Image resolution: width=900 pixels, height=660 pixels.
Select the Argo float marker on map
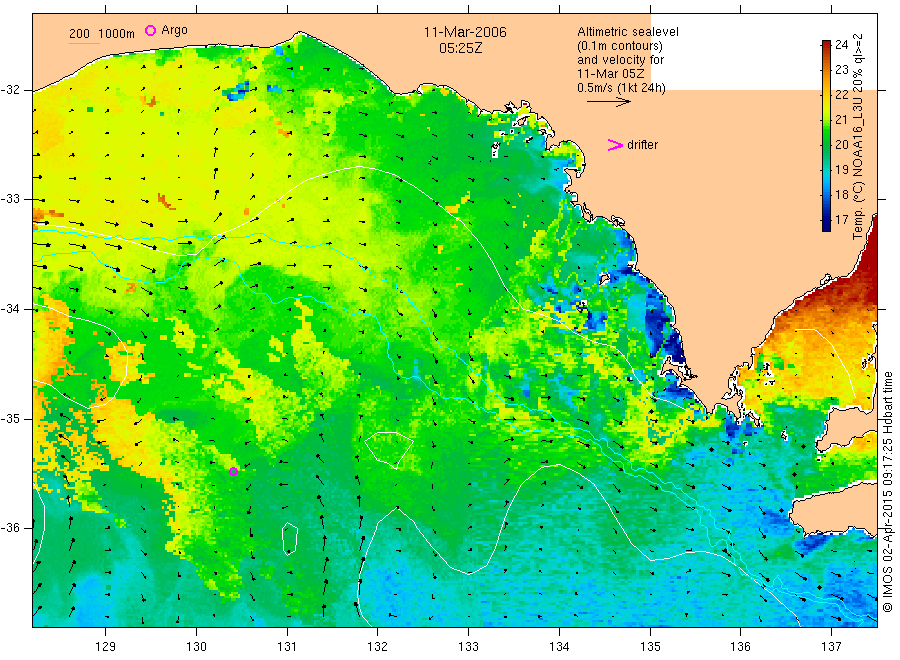pos(234,472)
